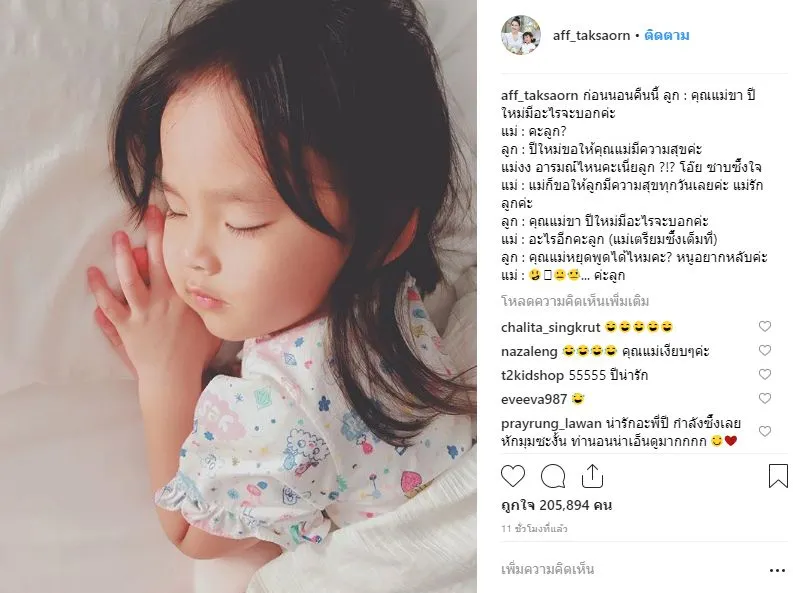Image resolution: width=793 pixels, height=593 pixels.
Task: Like prayrung_lawan's comment heart
Action: [765, 431]
